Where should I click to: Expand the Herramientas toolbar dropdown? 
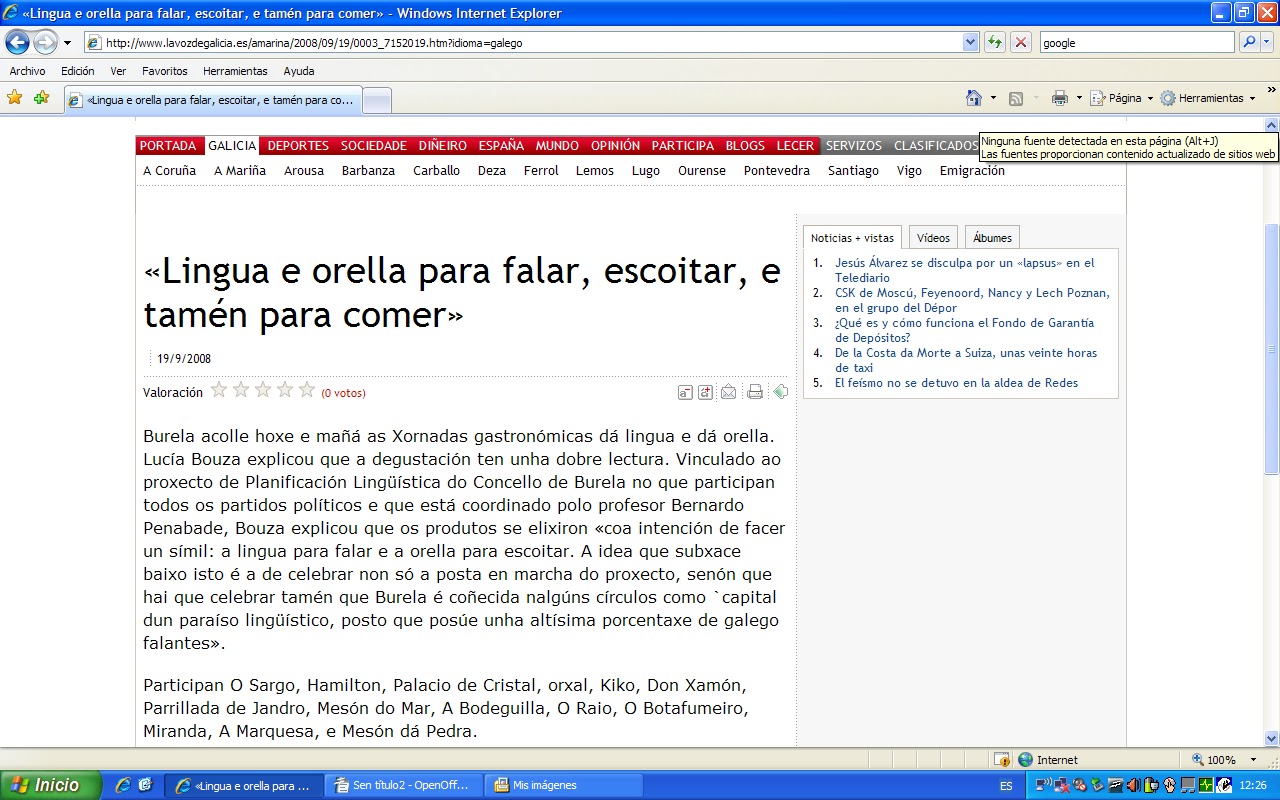(x=1252, y=98)
